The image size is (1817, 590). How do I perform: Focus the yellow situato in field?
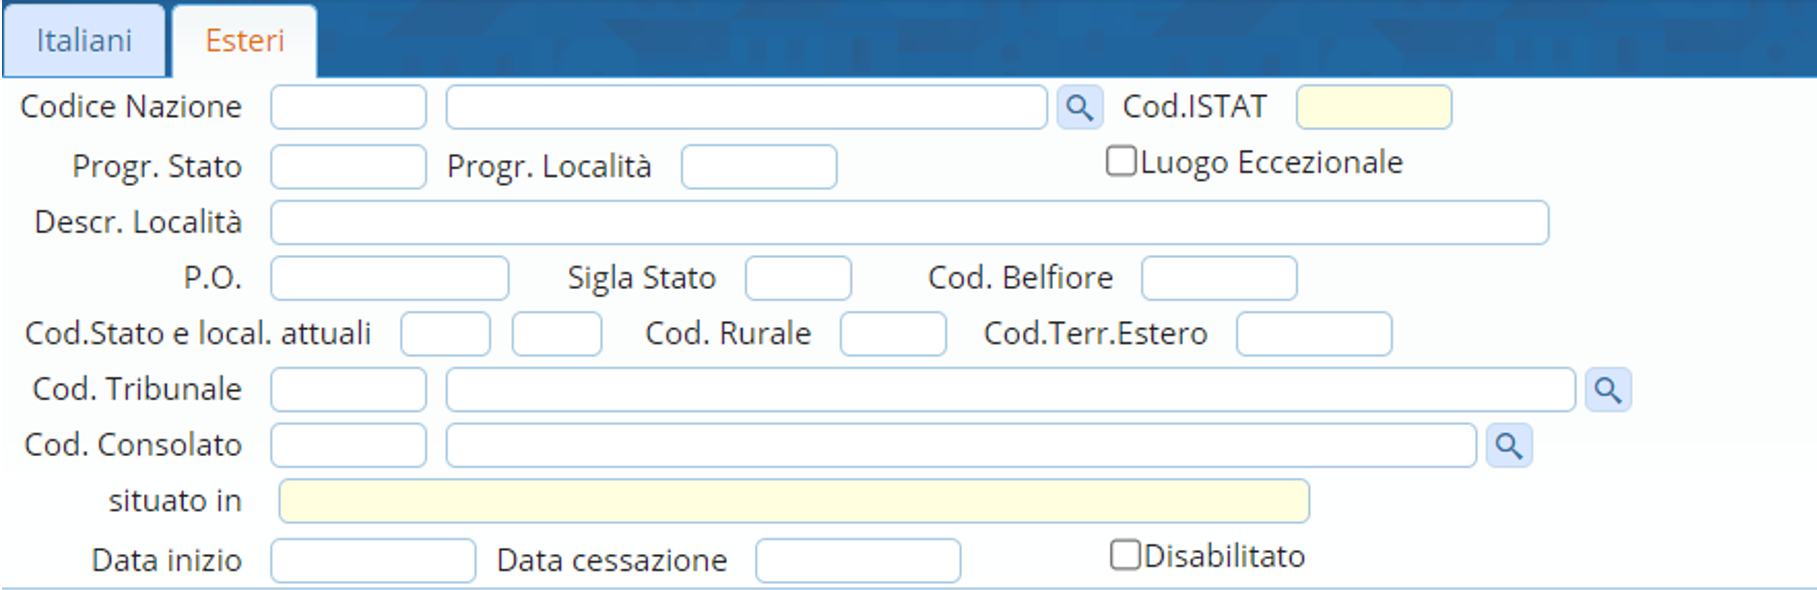tap(793, 501)
